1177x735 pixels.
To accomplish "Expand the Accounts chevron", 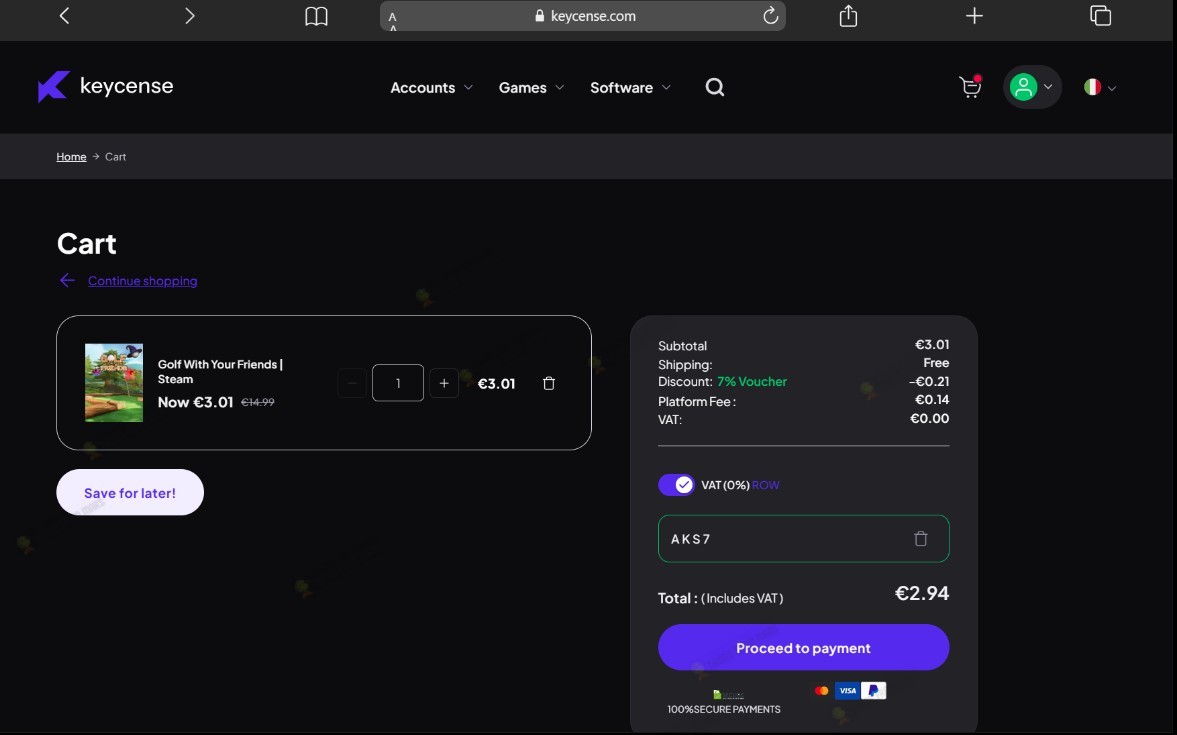I will click(x=468, y=88).
